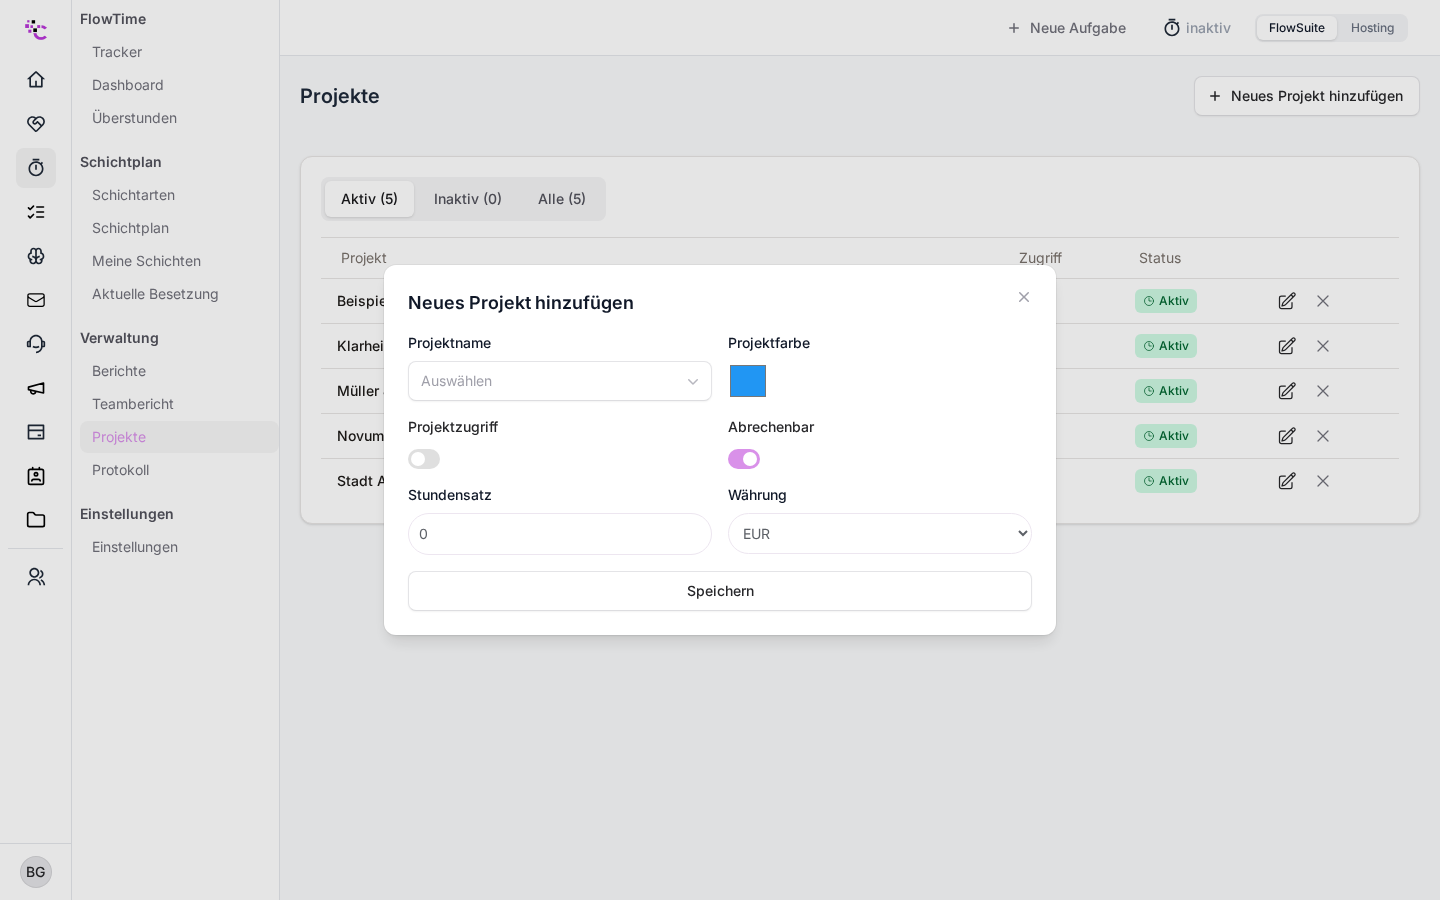Open the megaphone announcements sidebar icon
Viewport: 1440px width, 900px height.
36,388
